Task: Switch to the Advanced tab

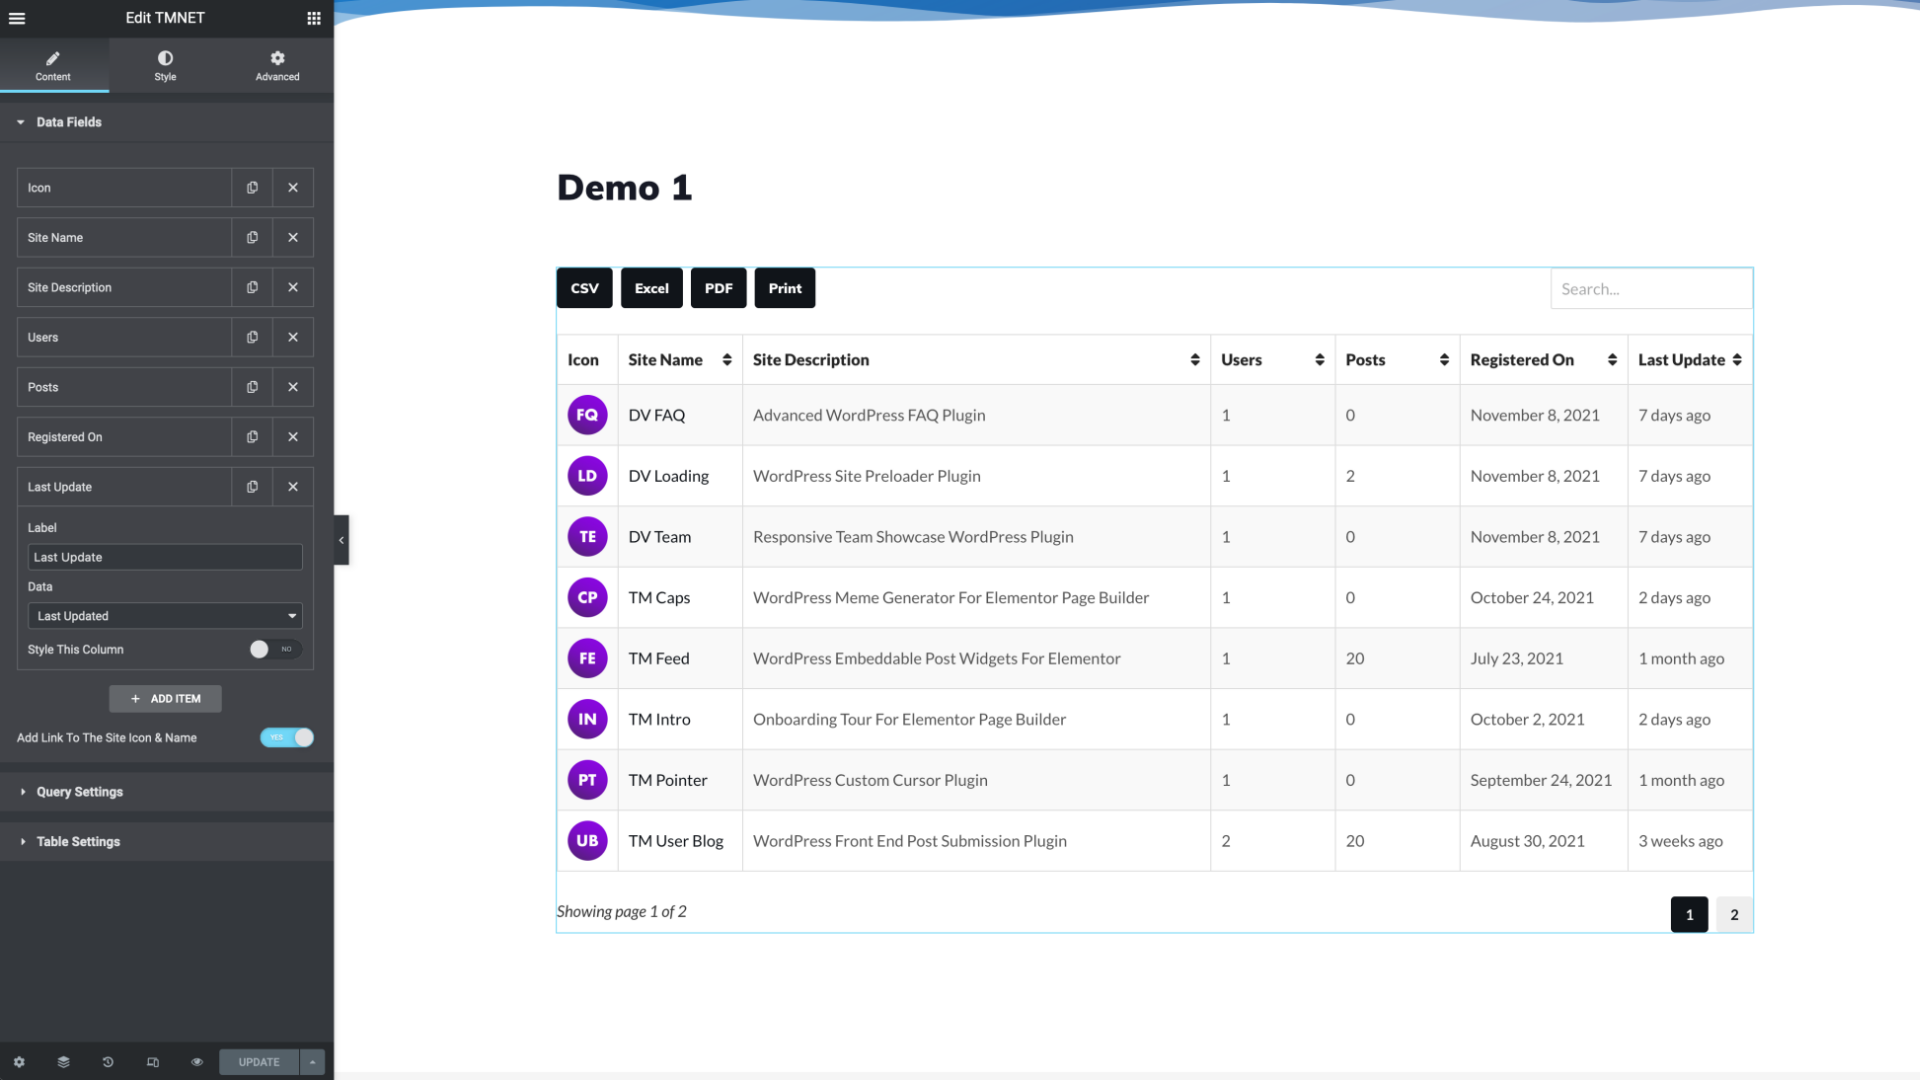Action: (x=277, y=66)
